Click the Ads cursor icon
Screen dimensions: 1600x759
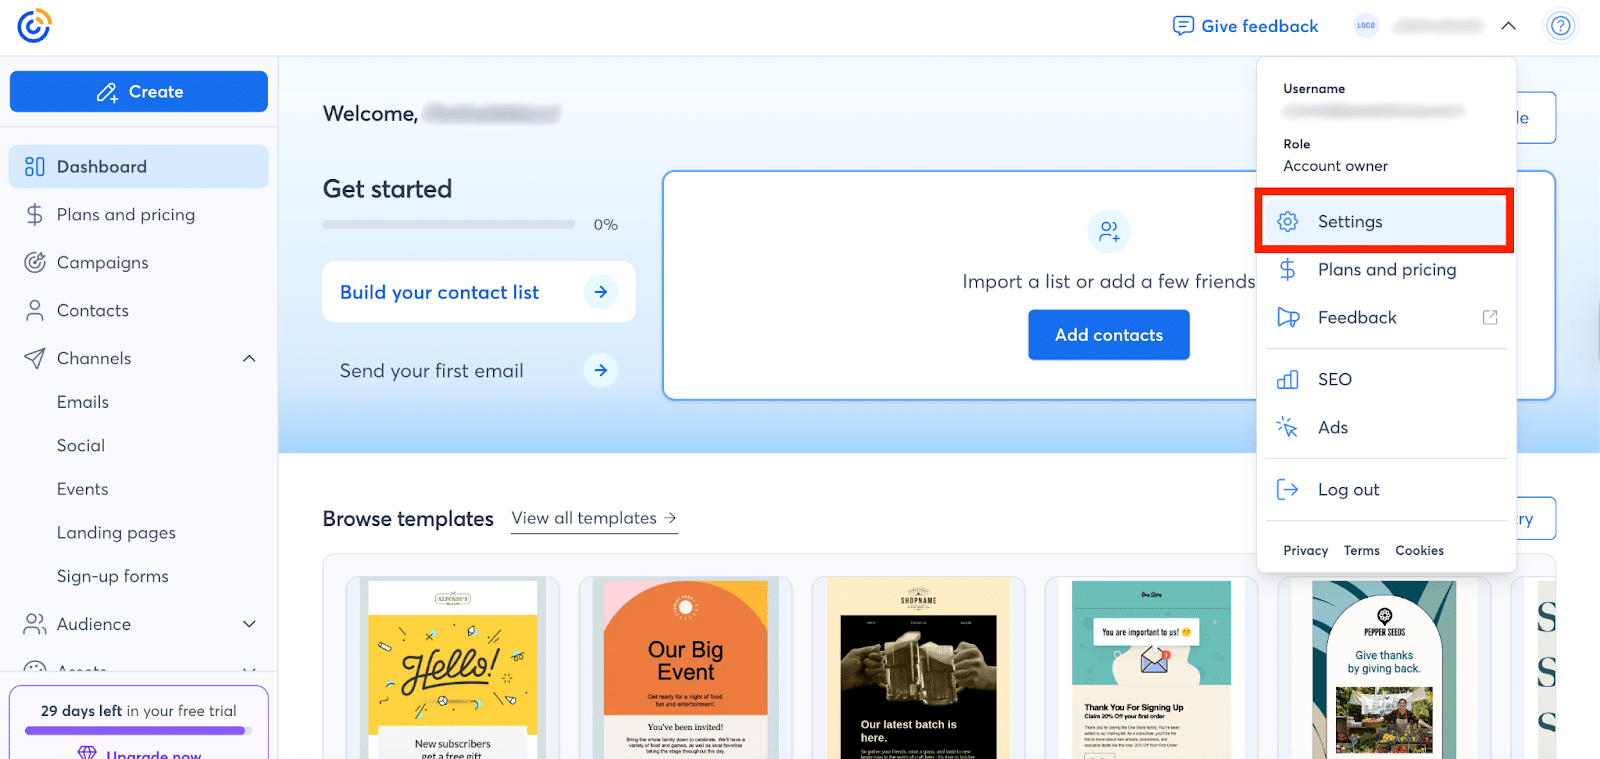1288,428
